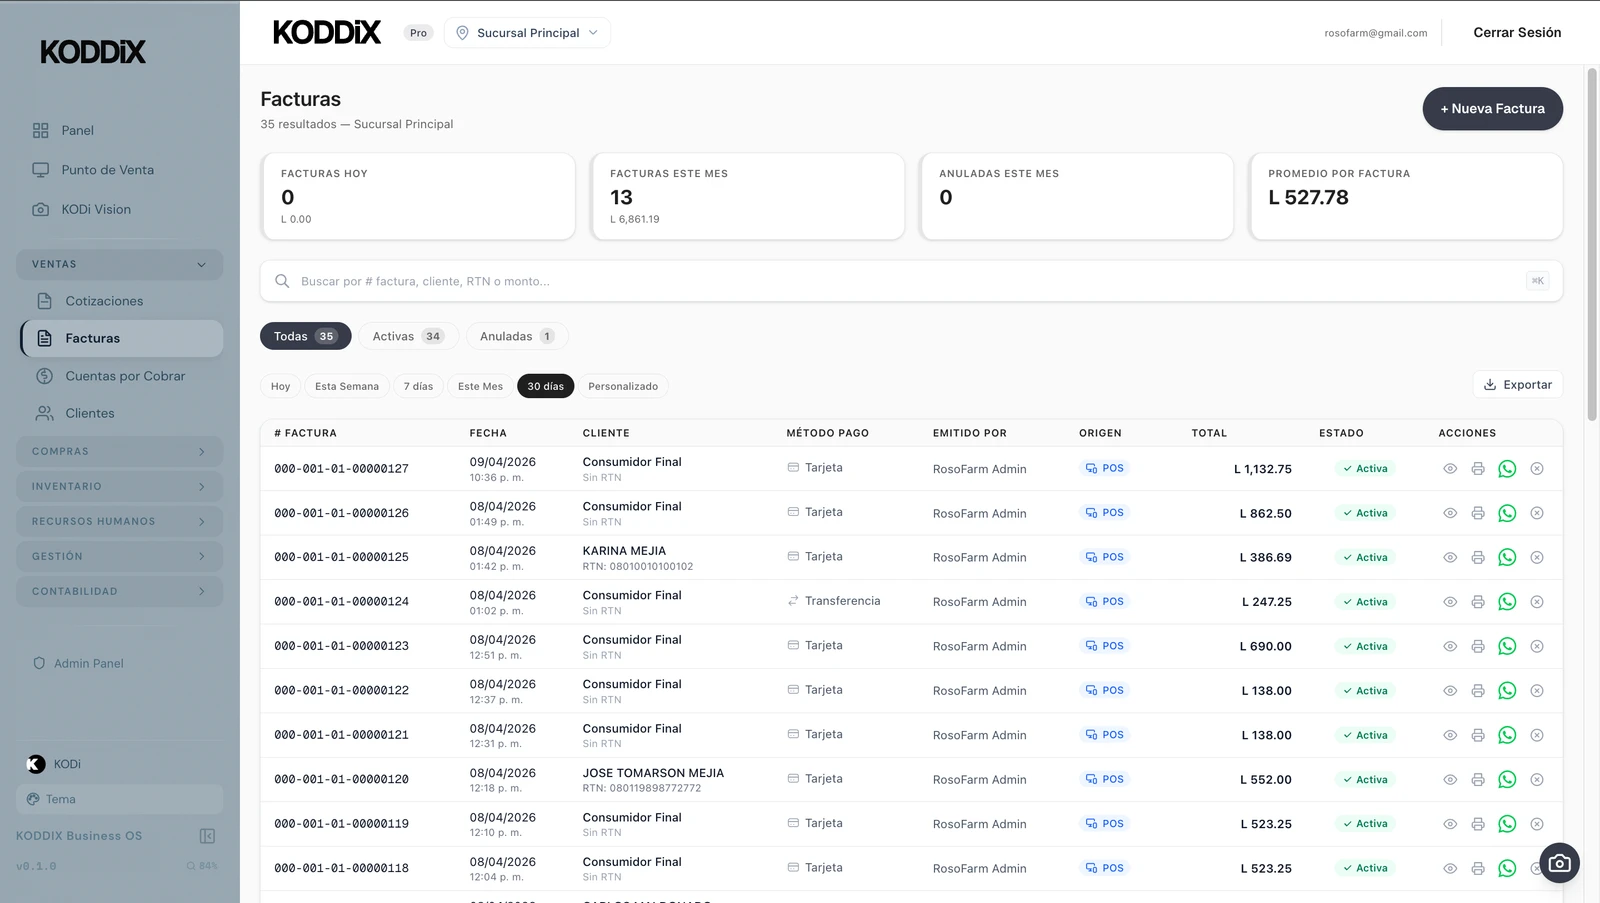Print invoice 00000126 using printer icon
The width and height of the screenshot is (1600, 903).
[1478, 513]
